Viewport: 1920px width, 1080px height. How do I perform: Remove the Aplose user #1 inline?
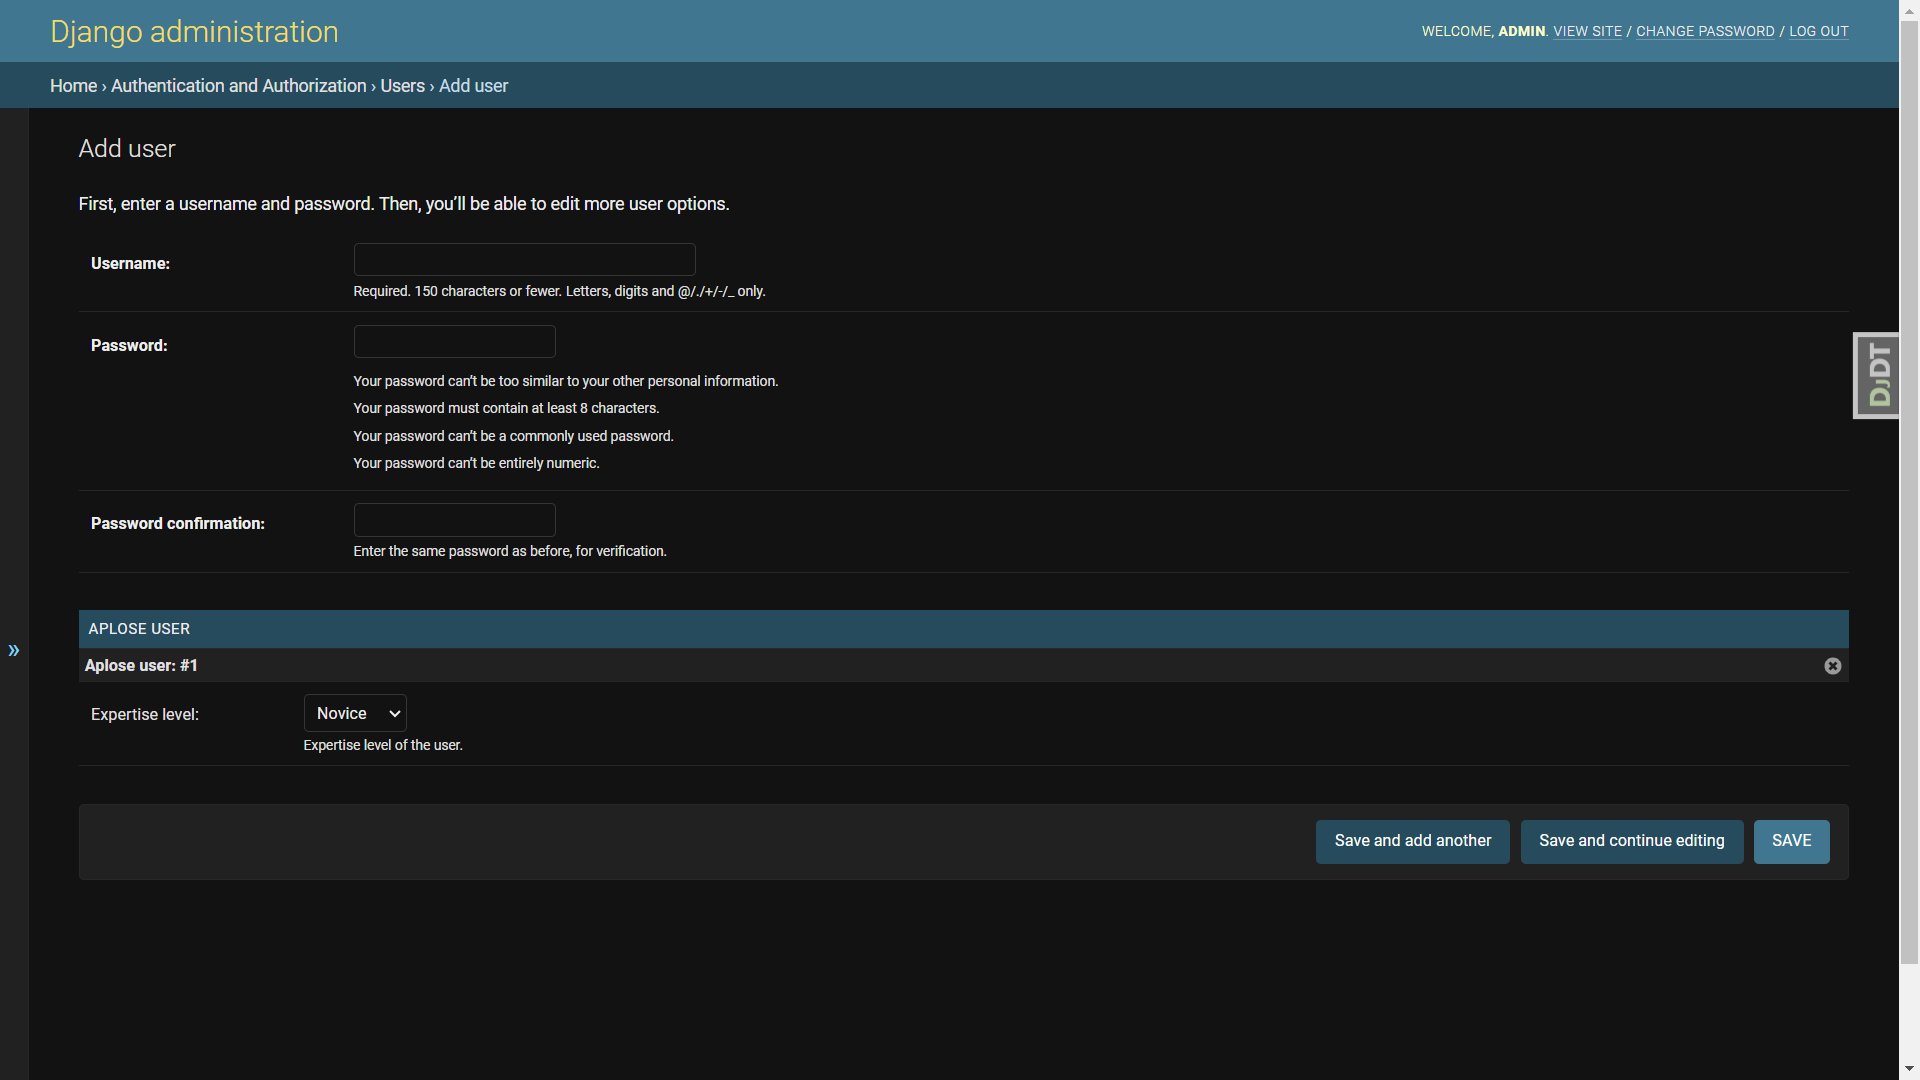click(1832, 666)
